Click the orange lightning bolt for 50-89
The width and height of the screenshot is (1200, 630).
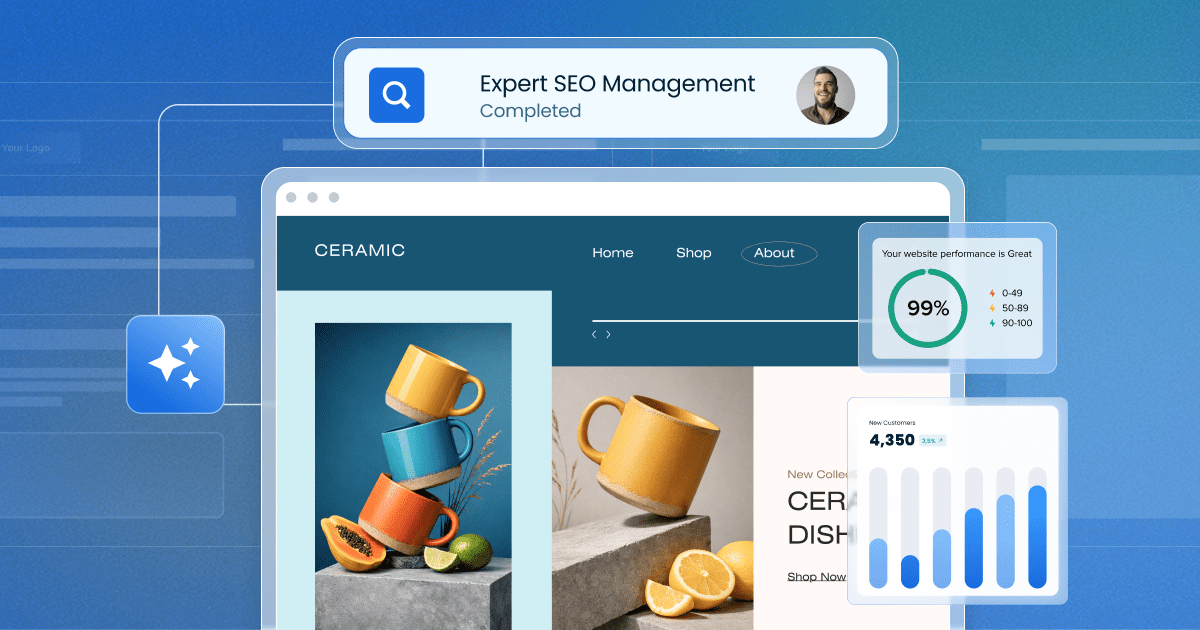tap(992, 308)
